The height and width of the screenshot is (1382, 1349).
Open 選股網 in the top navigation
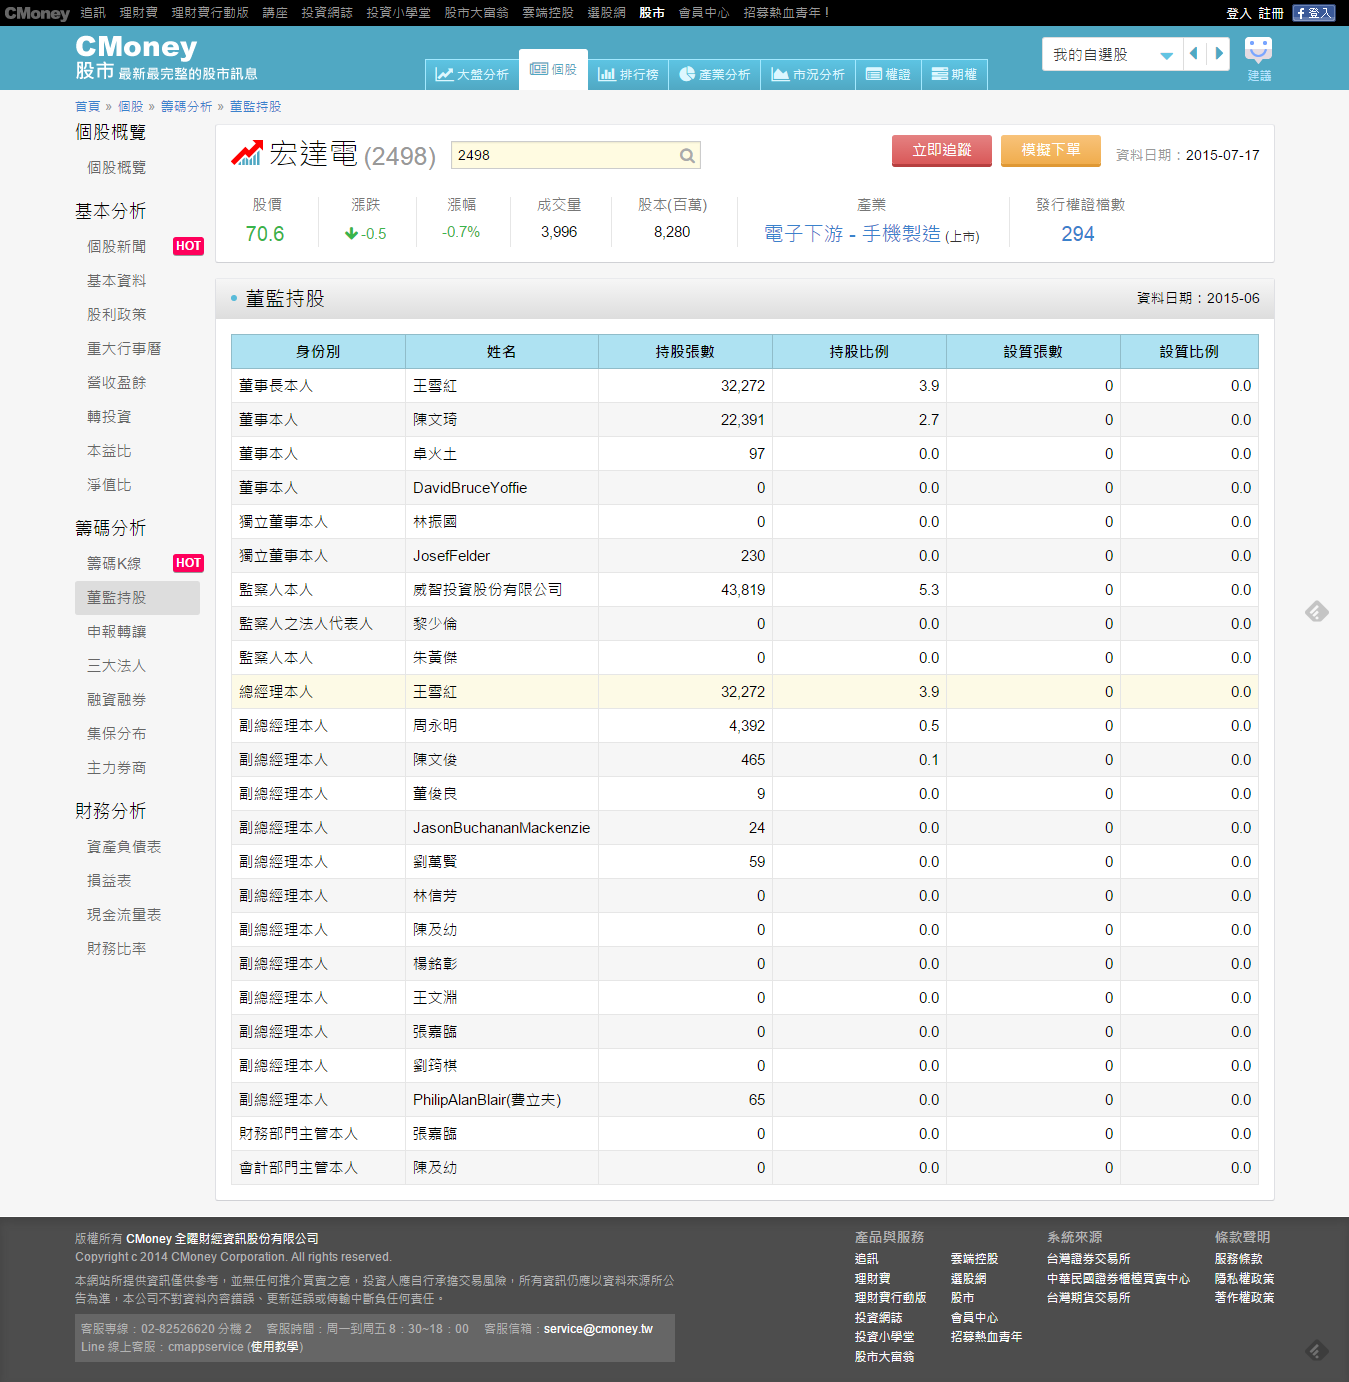coord(606,12)
